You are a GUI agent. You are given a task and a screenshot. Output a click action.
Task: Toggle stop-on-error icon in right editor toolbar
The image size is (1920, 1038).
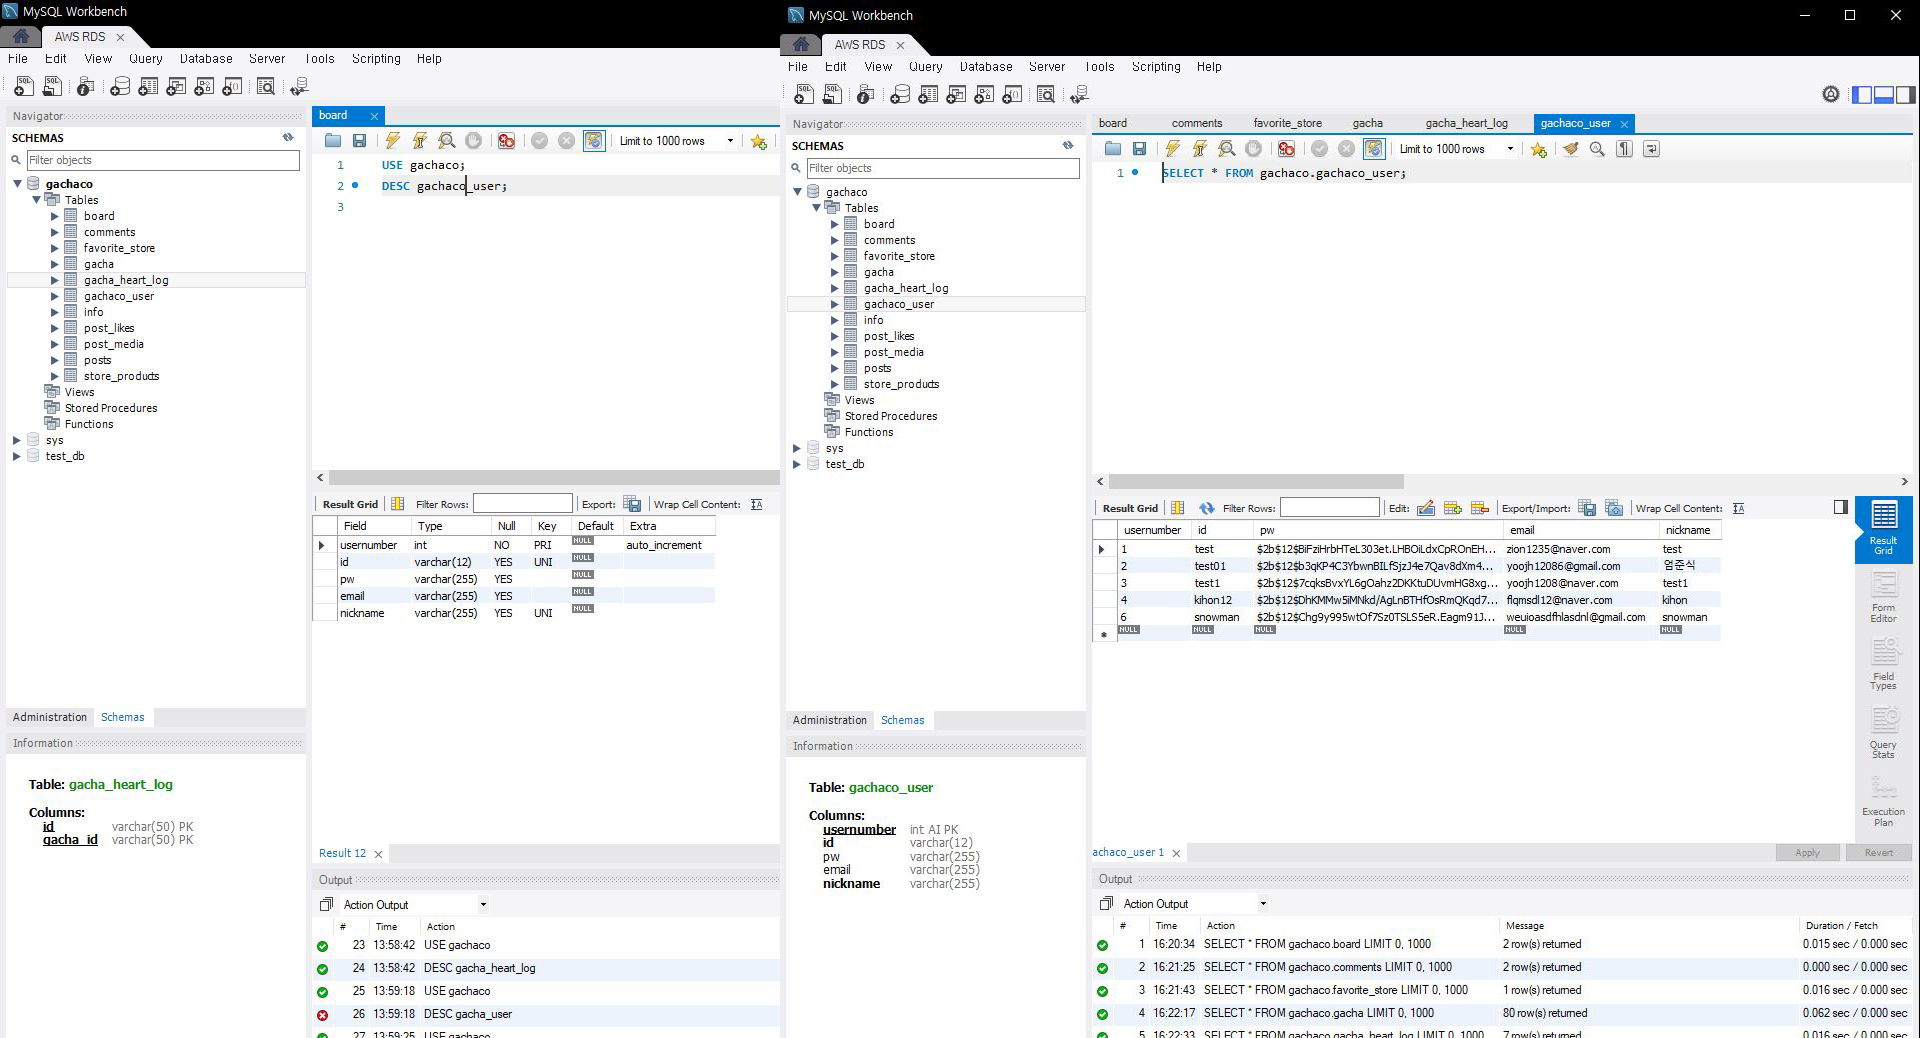(1286, 149)
